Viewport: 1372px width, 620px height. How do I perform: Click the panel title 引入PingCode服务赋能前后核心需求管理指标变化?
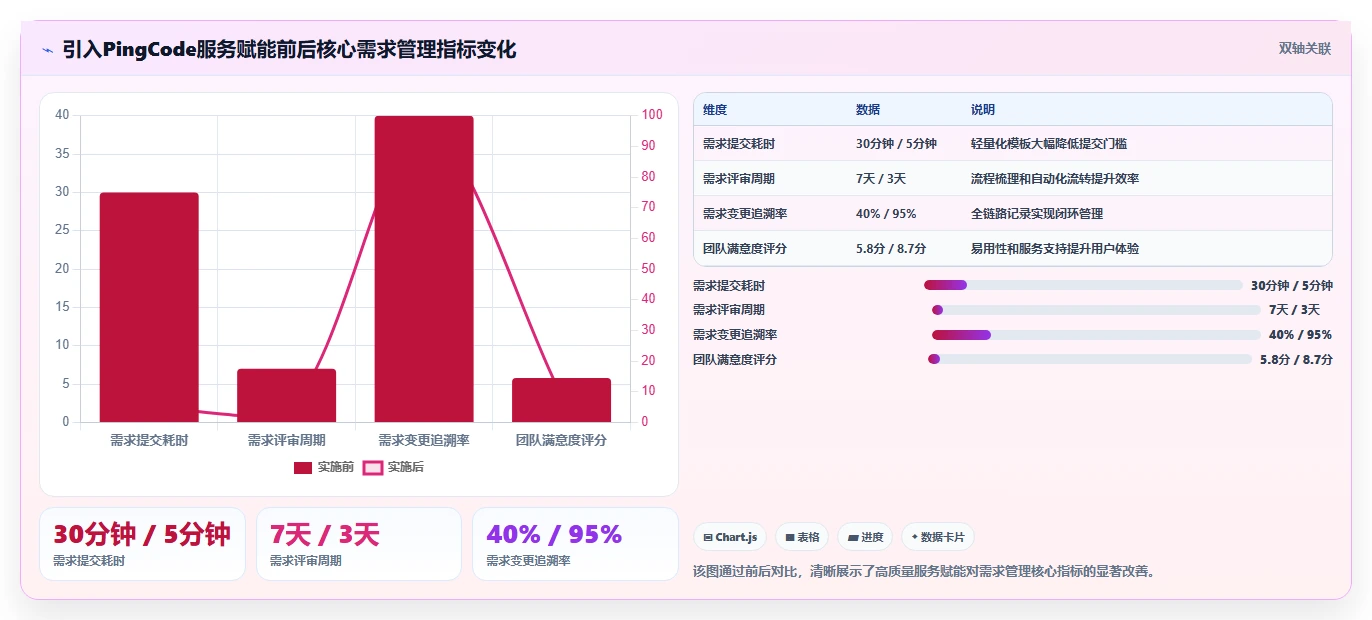pos(289,49)
